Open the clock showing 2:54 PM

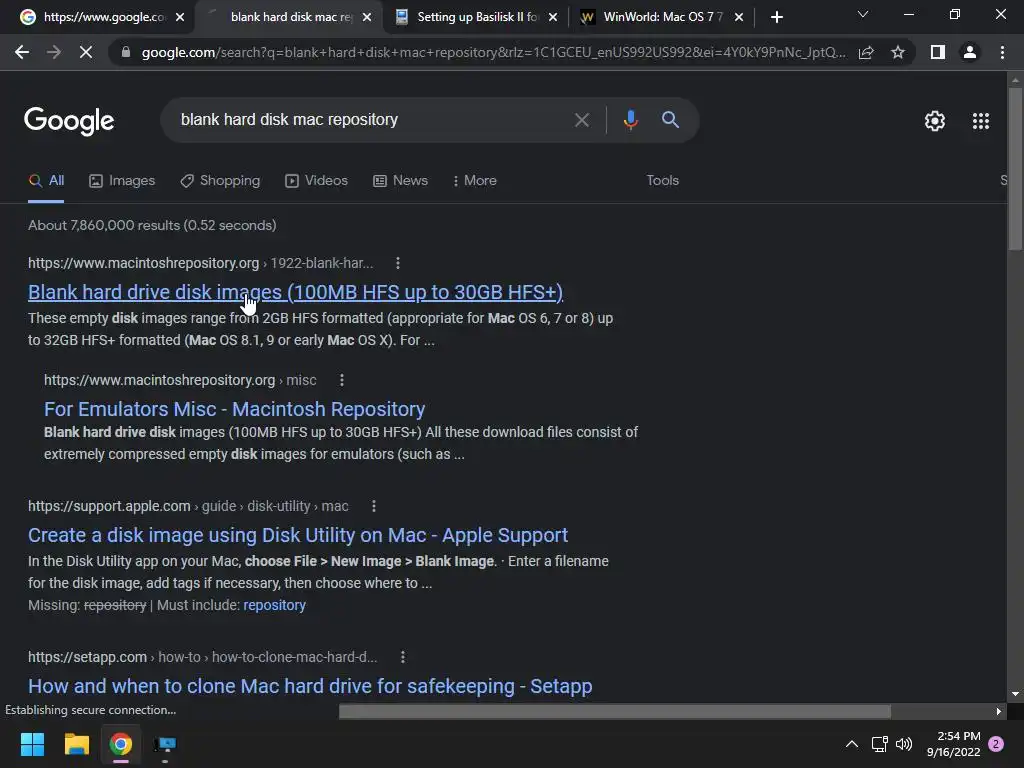[953, 744]
